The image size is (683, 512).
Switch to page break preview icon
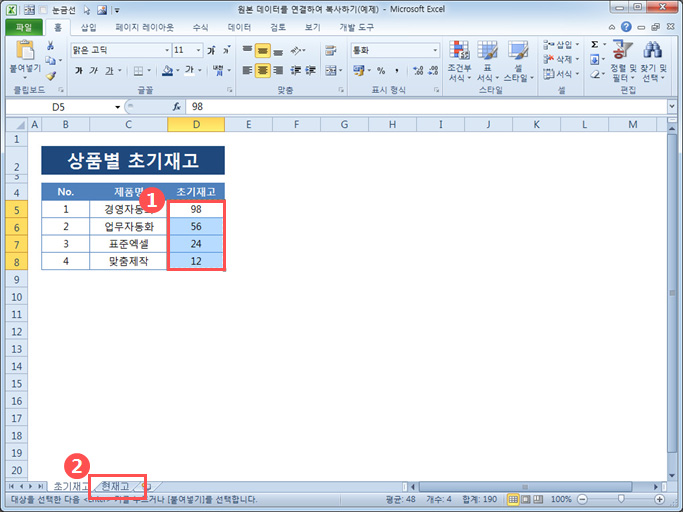(x=538, y=499)
